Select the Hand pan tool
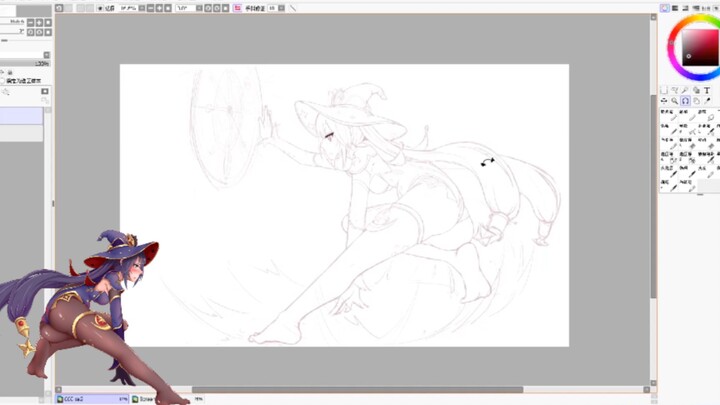Screen dimensions: 720x405 click(x=696, y=101)
